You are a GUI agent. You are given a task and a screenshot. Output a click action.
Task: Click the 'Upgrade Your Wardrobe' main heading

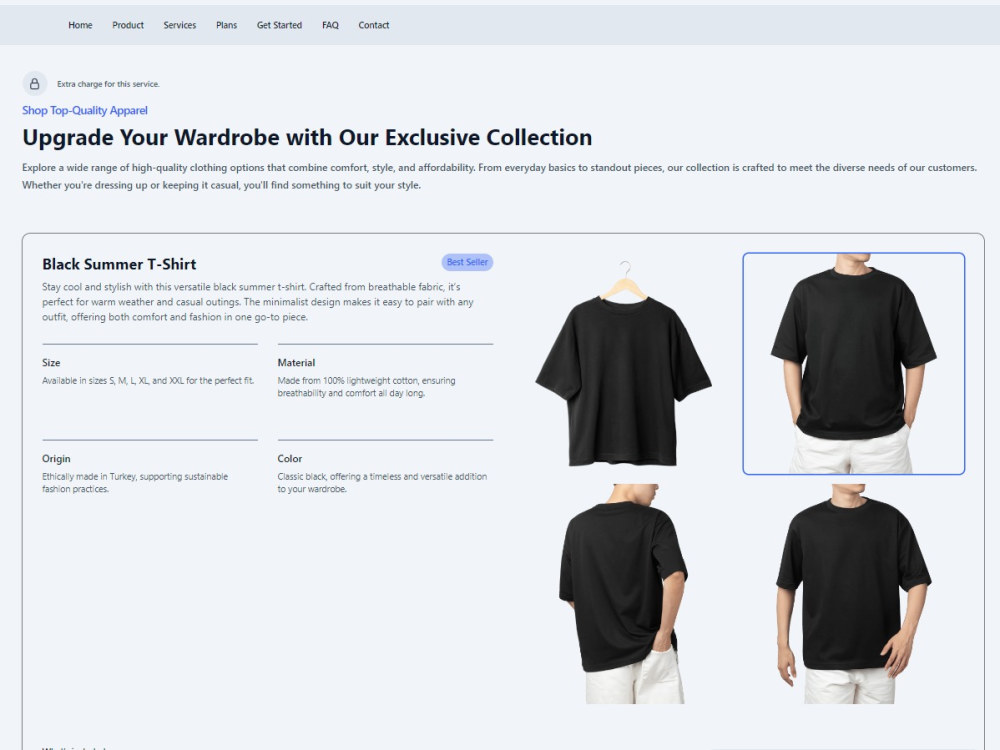pyautogui.click(x=307, y=138)
